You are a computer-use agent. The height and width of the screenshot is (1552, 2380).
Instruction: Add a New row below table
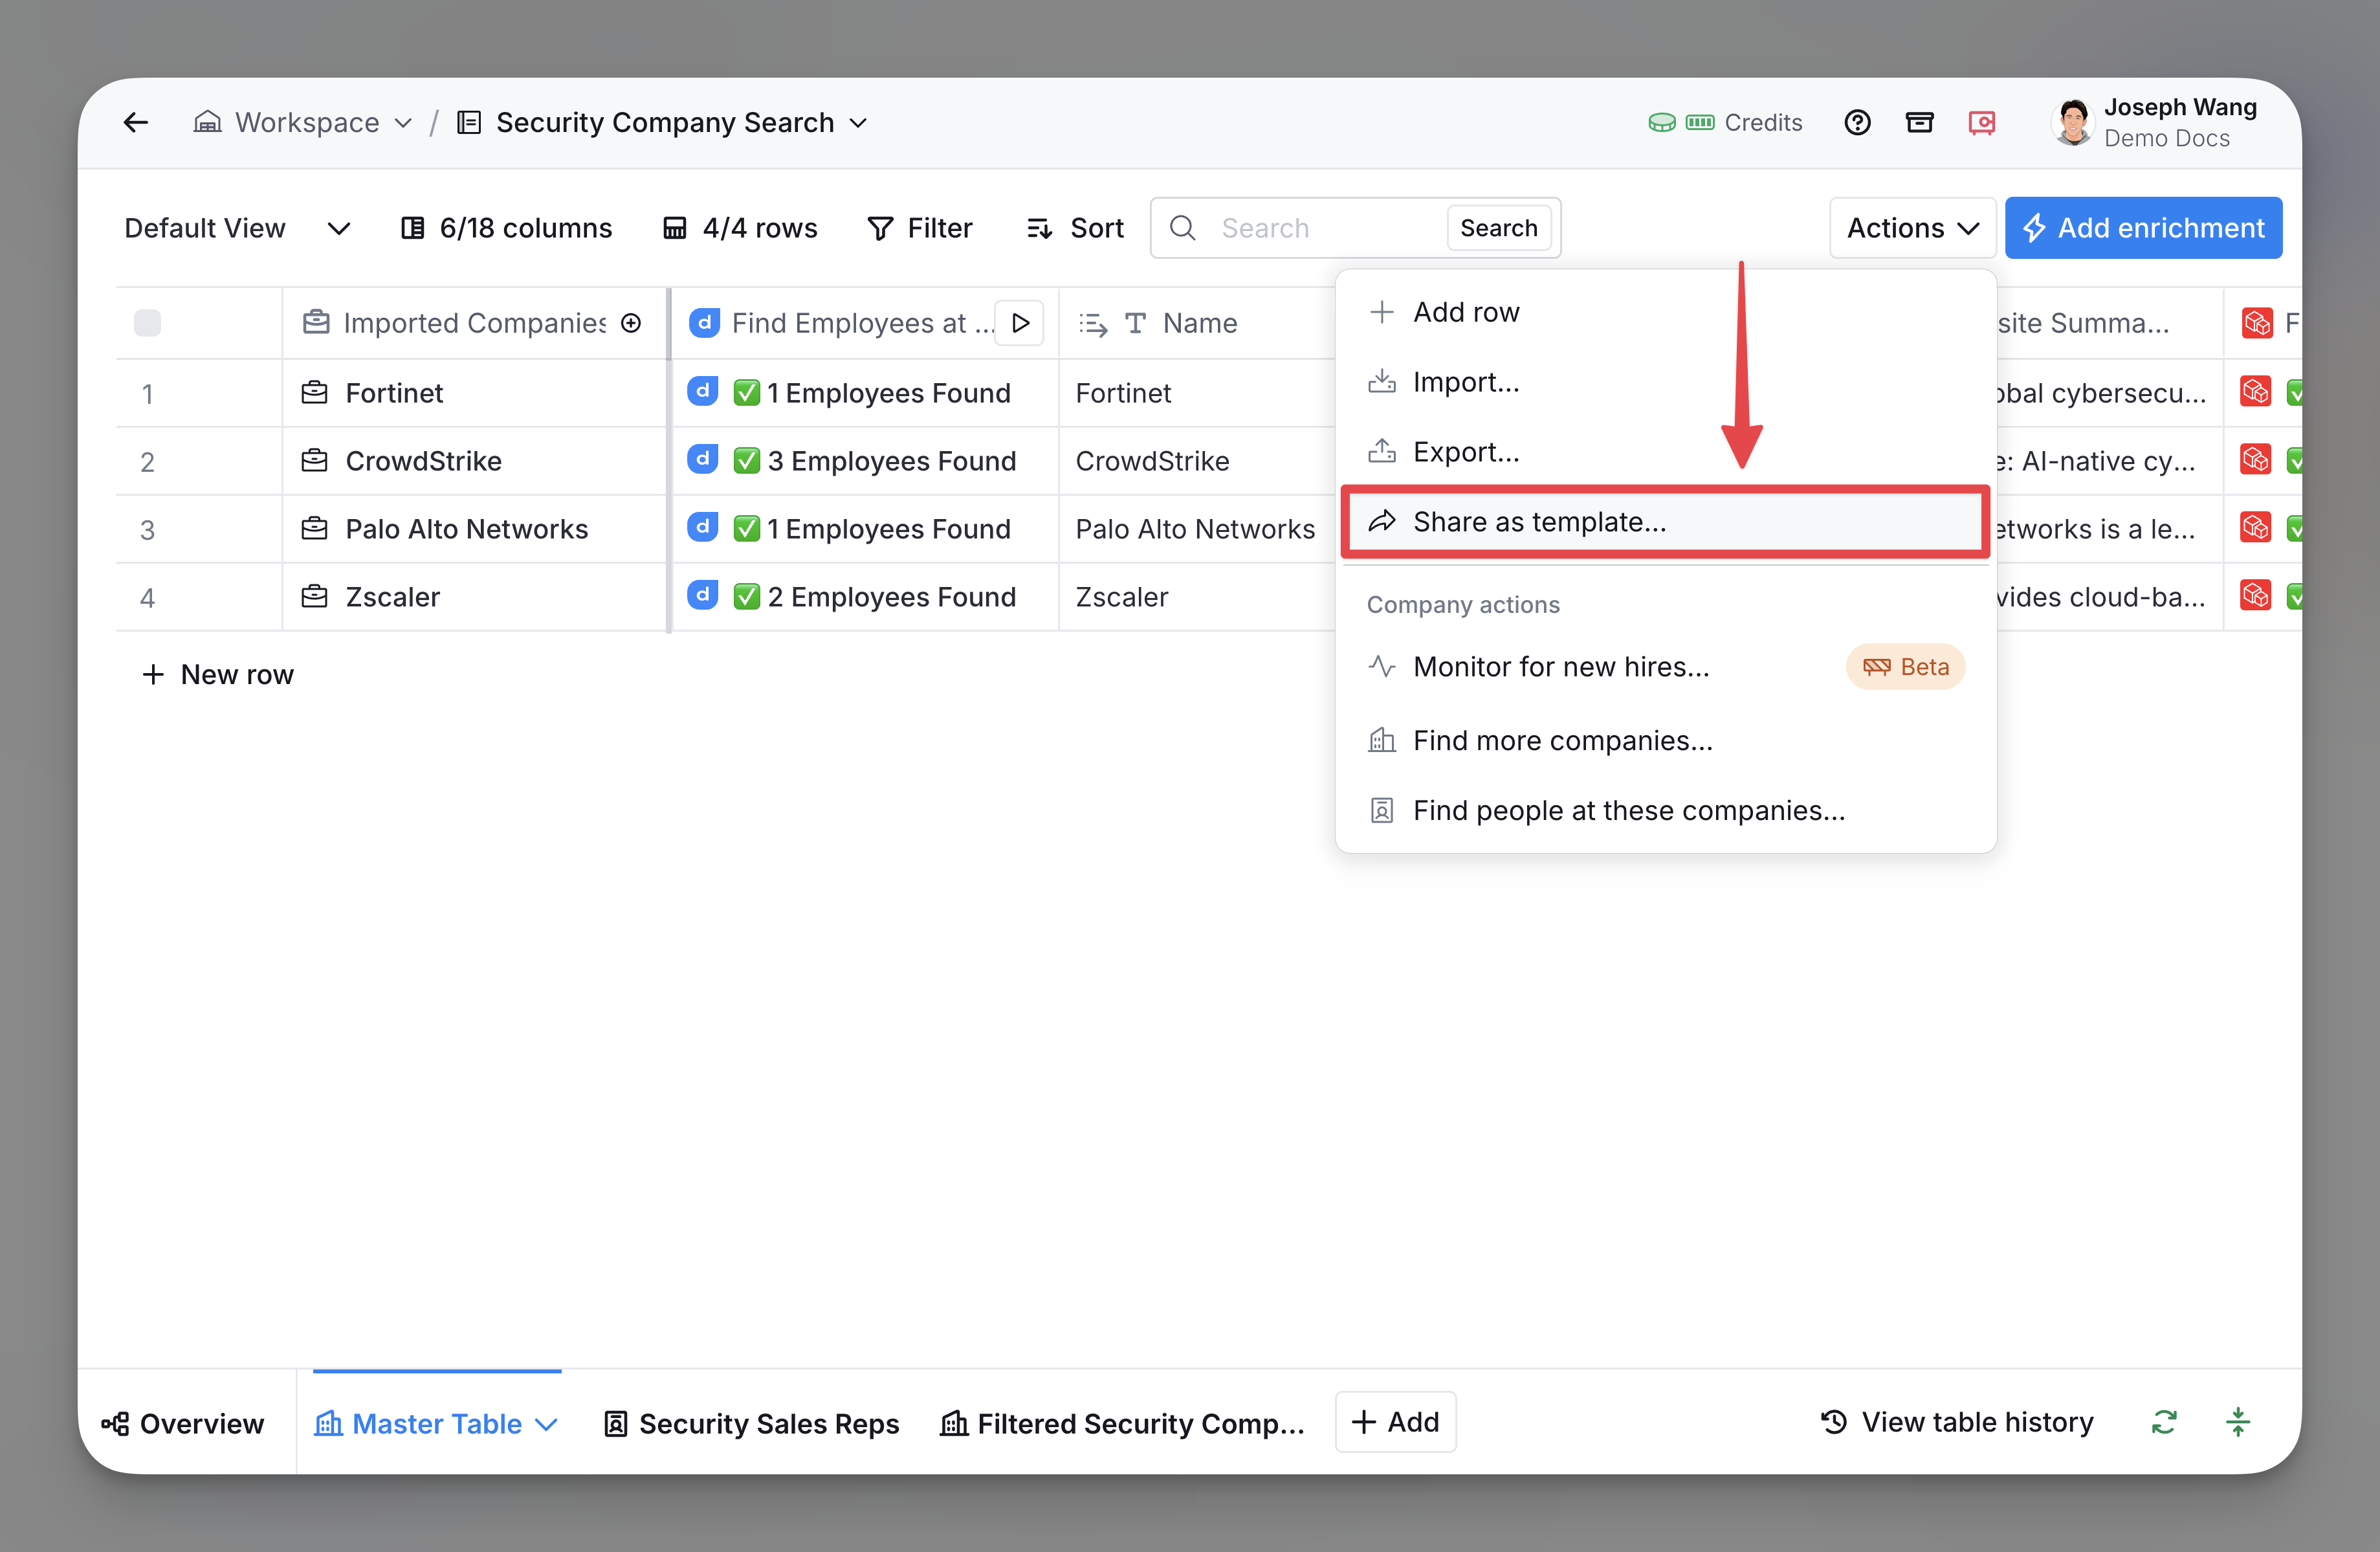coord(217,674)
